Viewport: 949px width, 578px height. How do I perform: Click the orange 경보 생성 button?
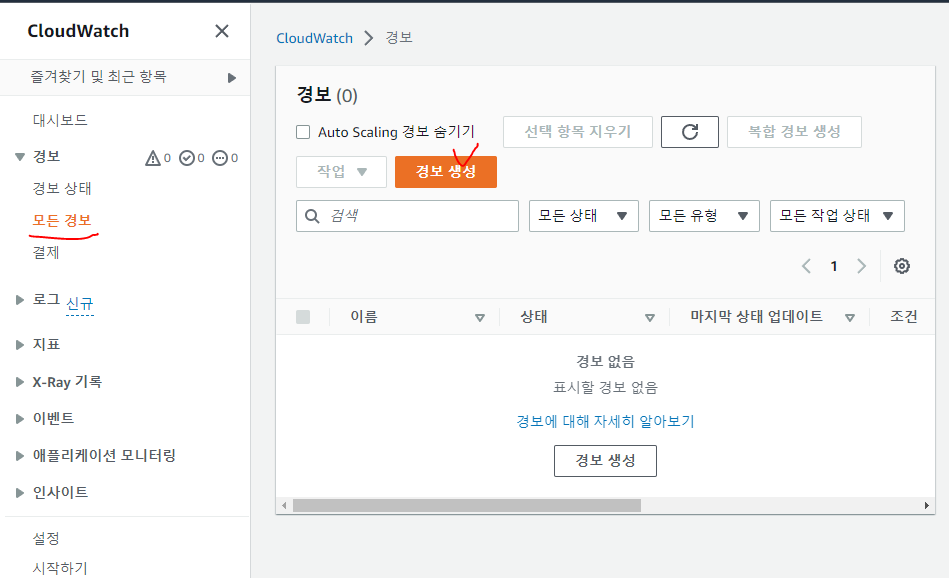pyautogui.click(x=446, y=172)
